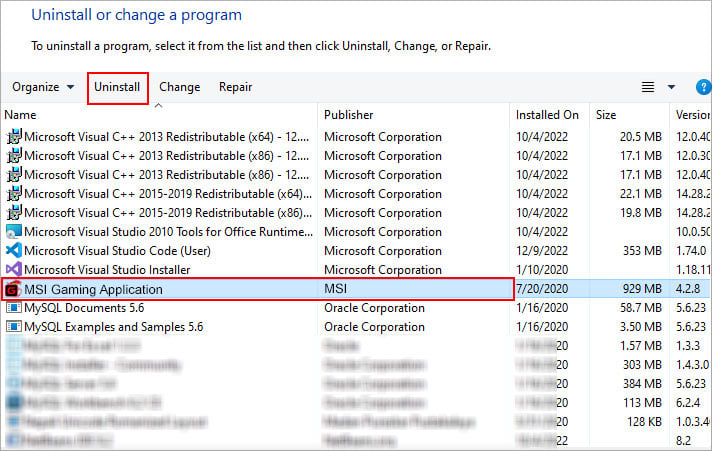Select MySQL Examples and Samples 5.6
This screenshot has width=712, height=451.
click(114, 327)
